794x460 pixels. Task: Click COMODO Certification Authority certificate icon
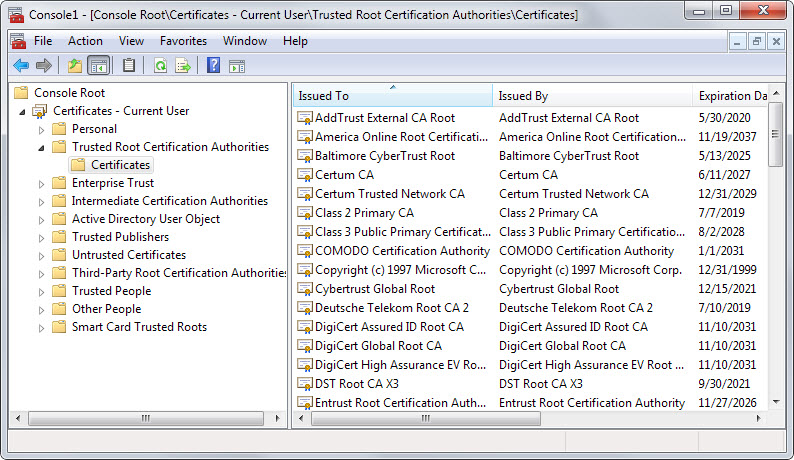(305, 251)
